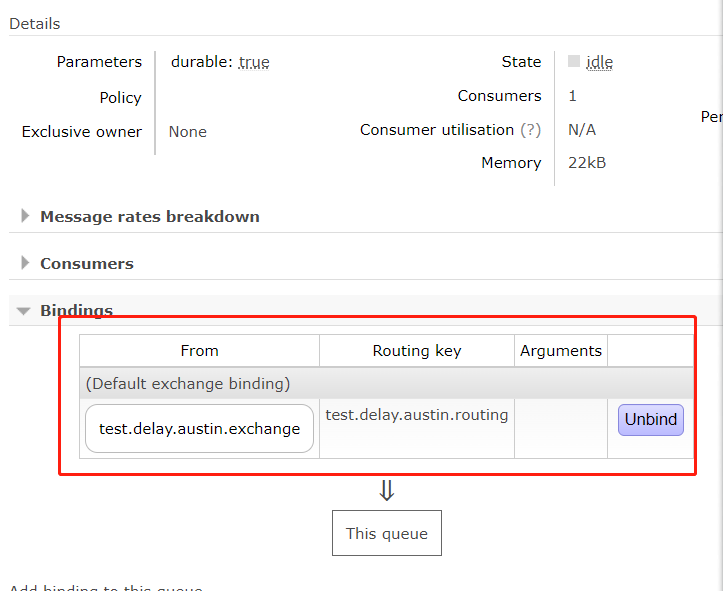
Task: Click the Details section heading
Action: (35, 24)
